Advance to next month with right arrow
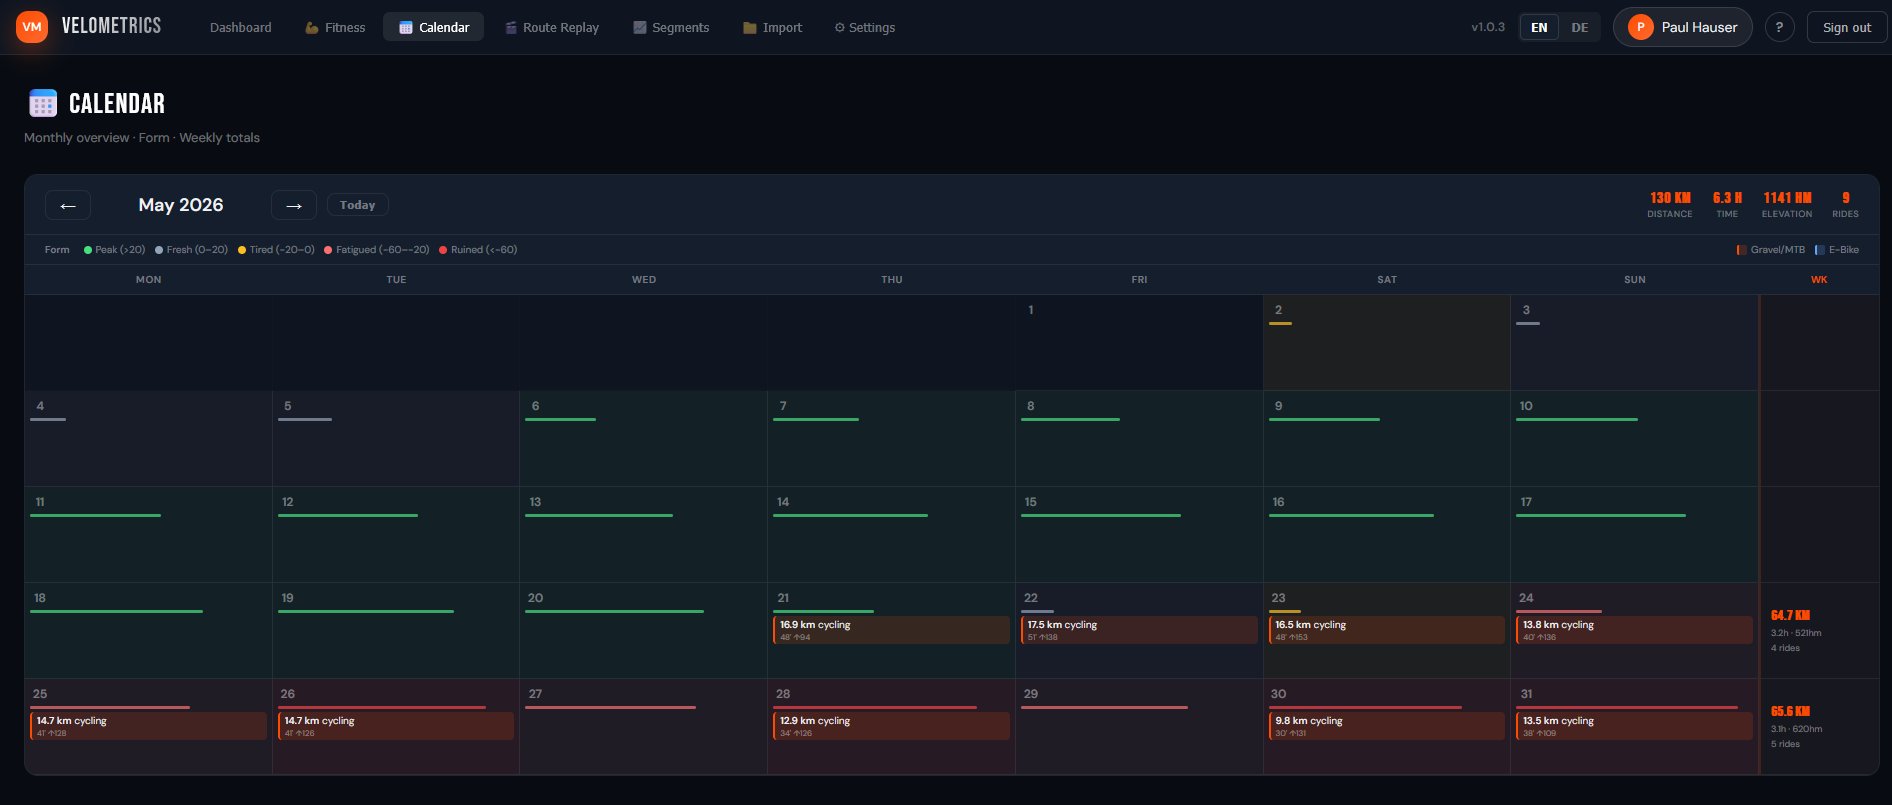Viewport: 1892px width, 805px height. click(294, 205)
